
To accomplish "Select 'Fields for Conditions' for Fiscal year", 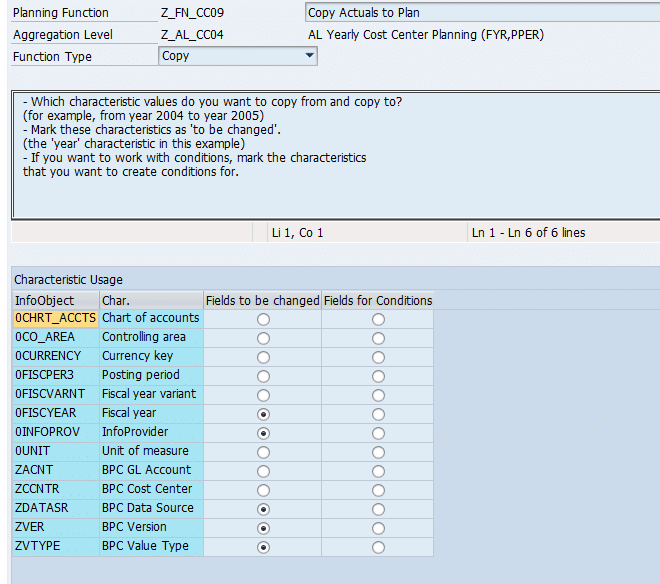I will tap(378, 414).
